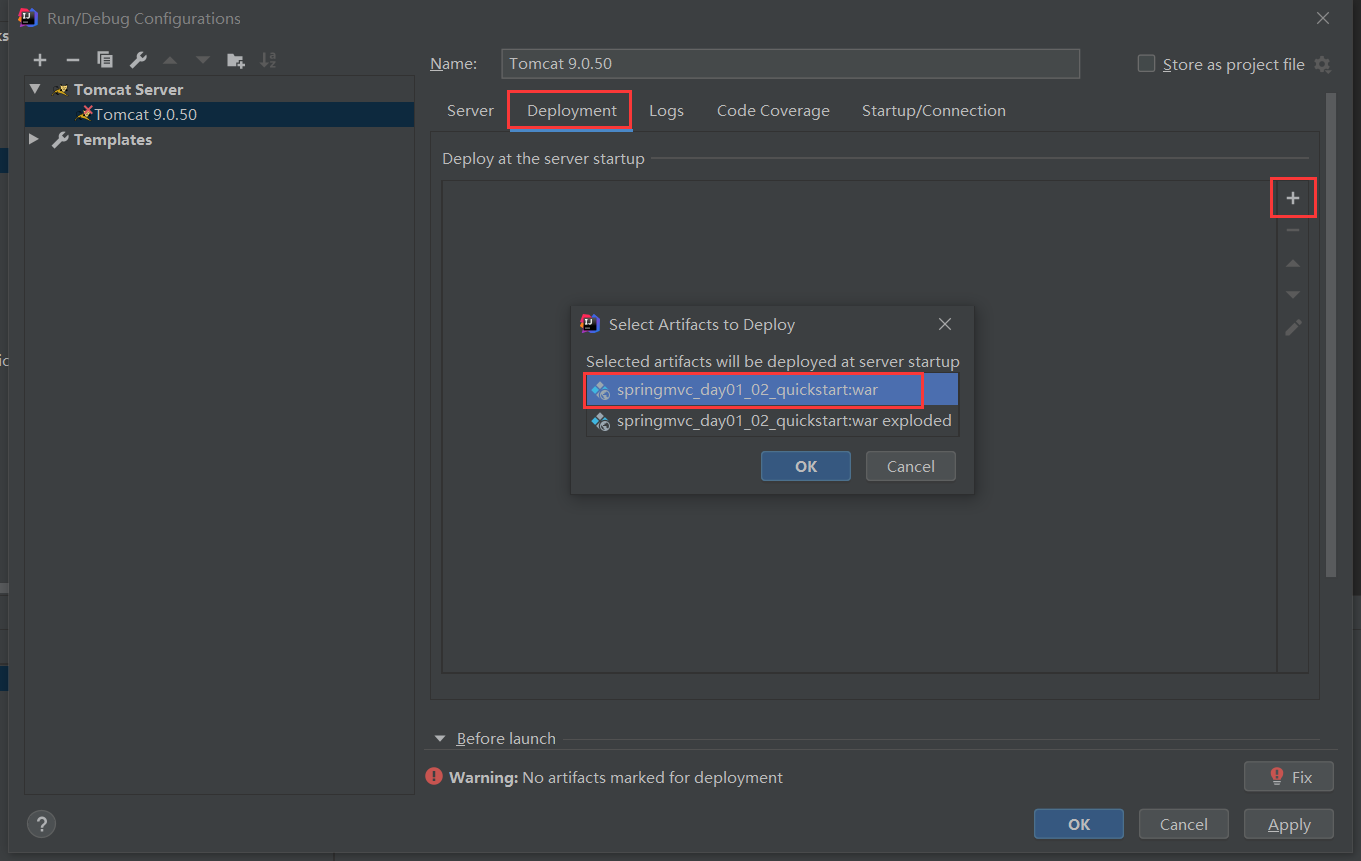Sort configurations alphabetically icon
1361x861 pixels.
(268, 60)
